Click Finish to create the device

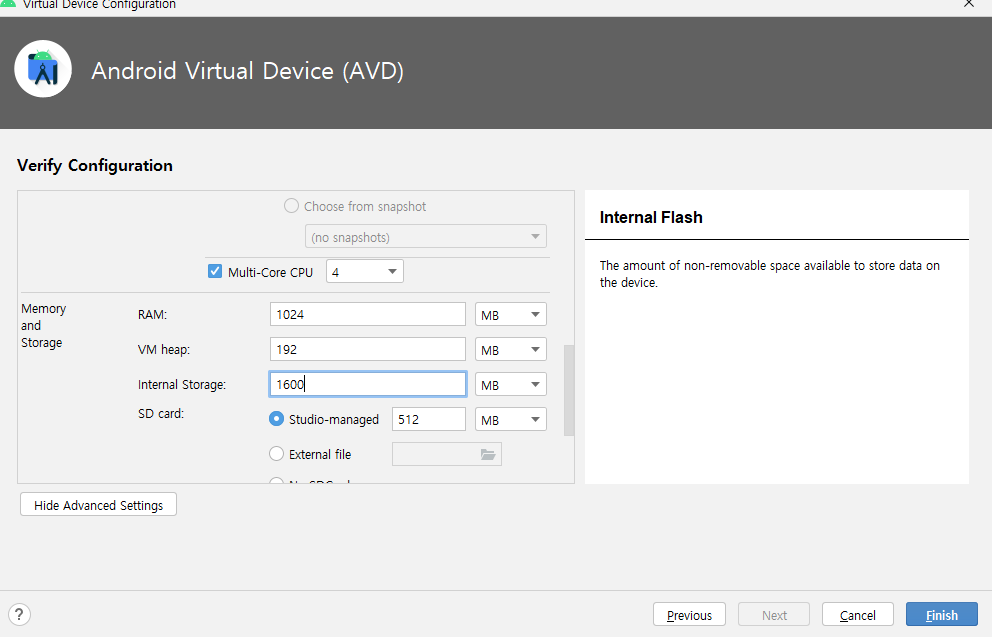point(941,615)
